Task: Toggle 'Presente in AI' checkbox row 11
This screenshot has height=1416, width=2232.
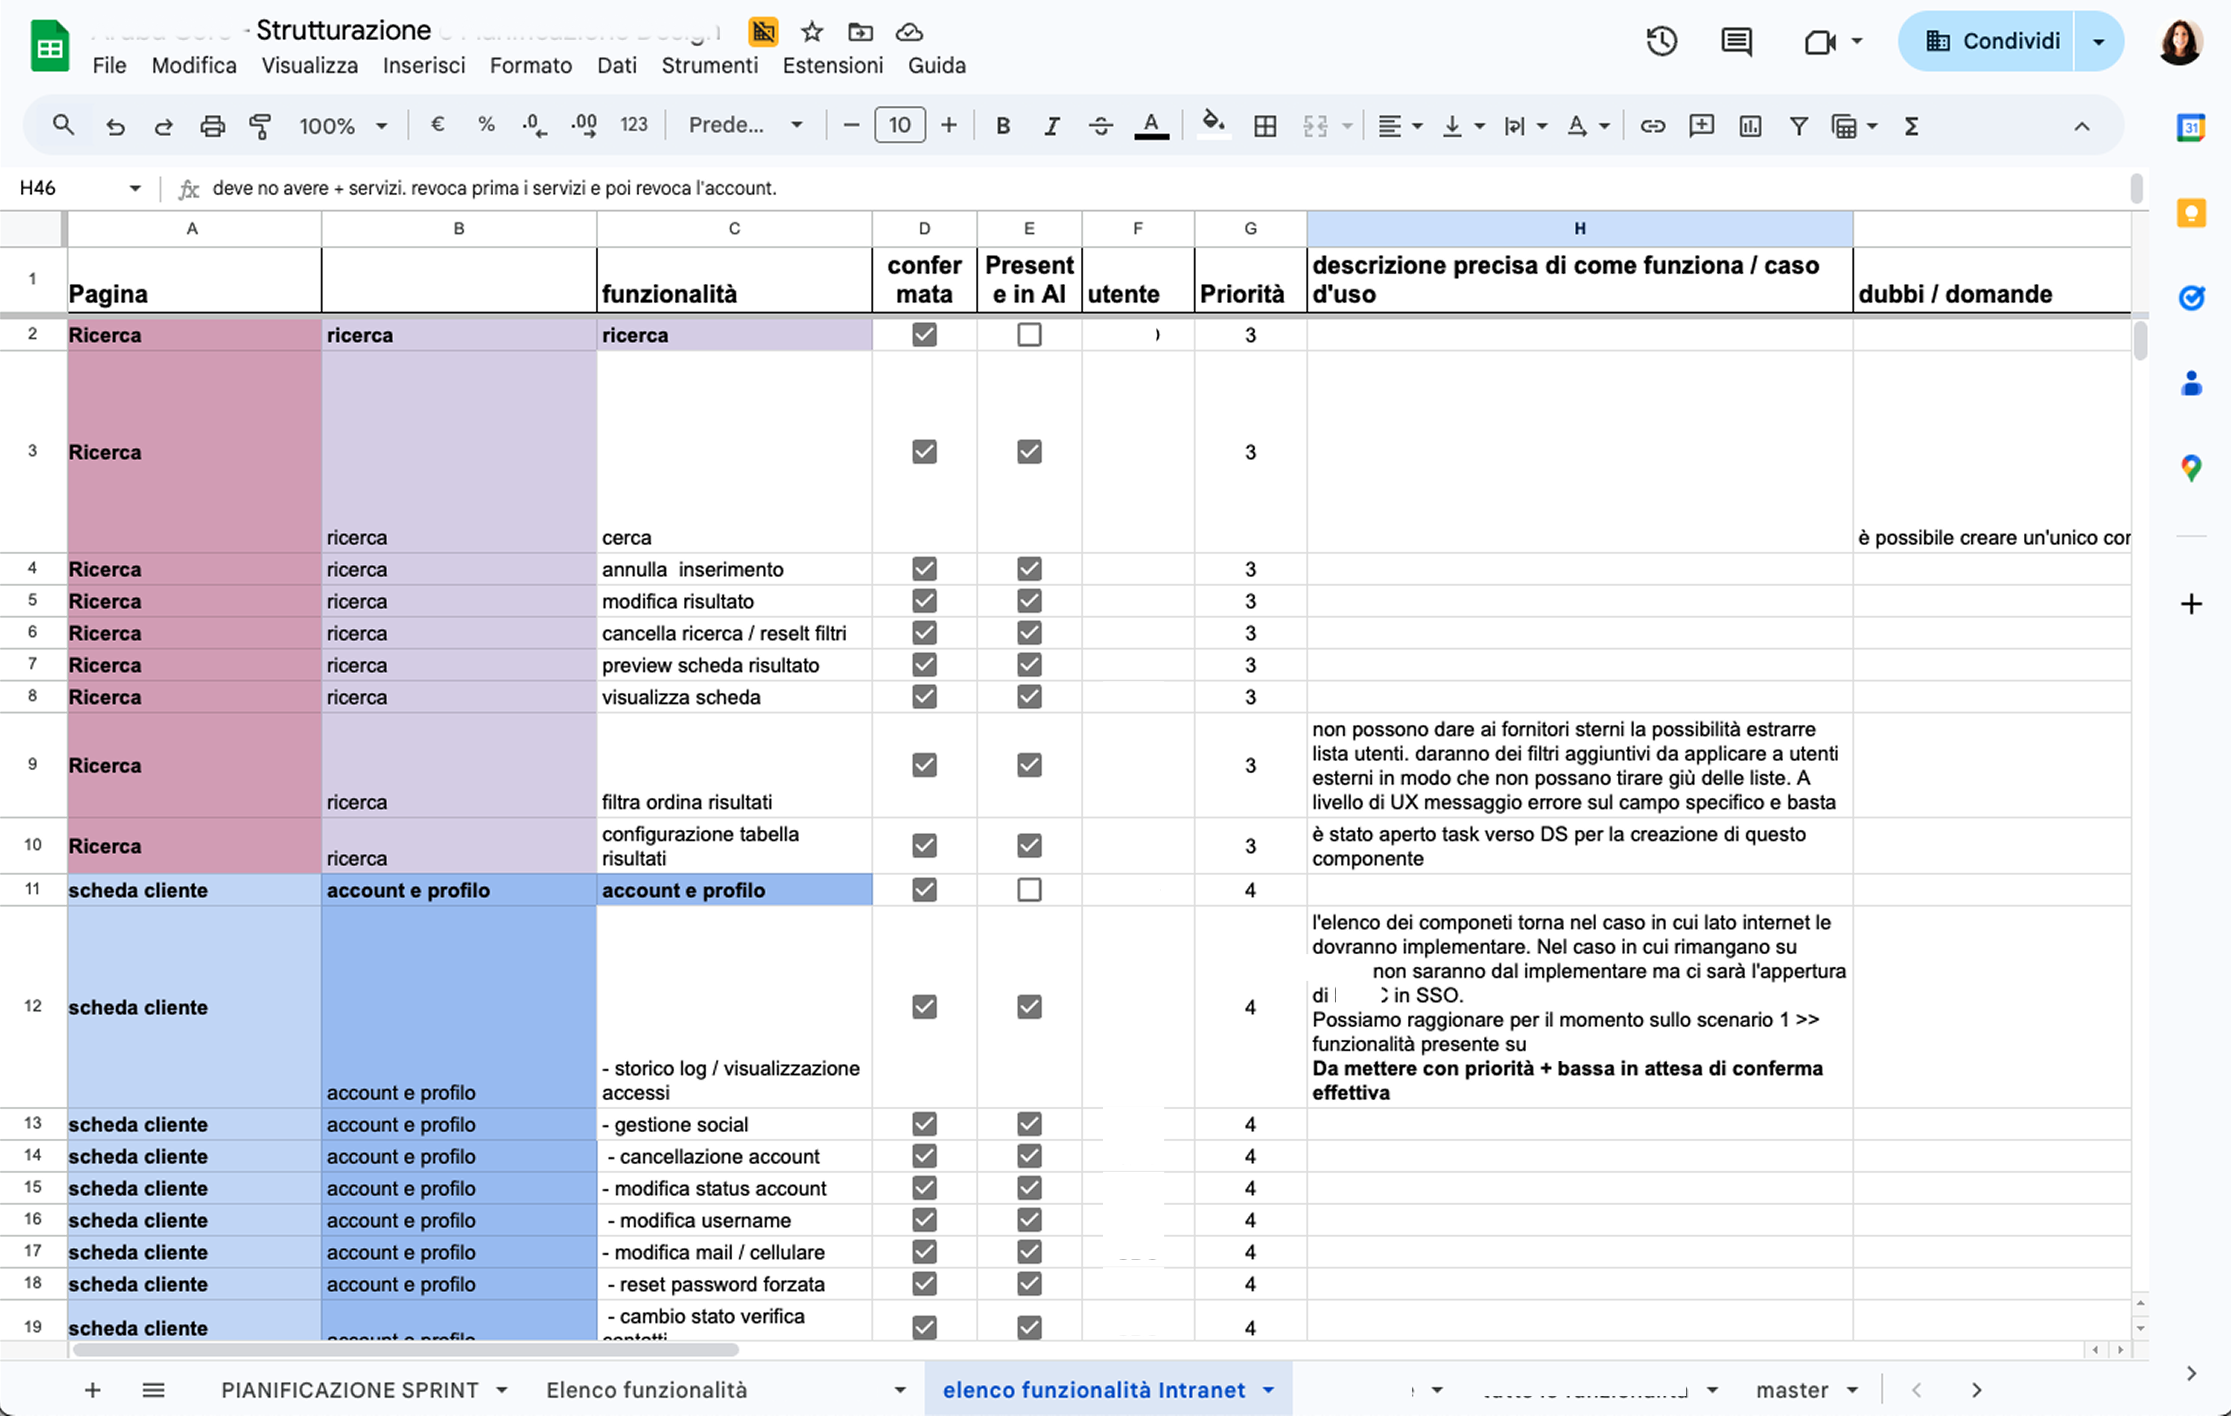Action: [1029, 890]
